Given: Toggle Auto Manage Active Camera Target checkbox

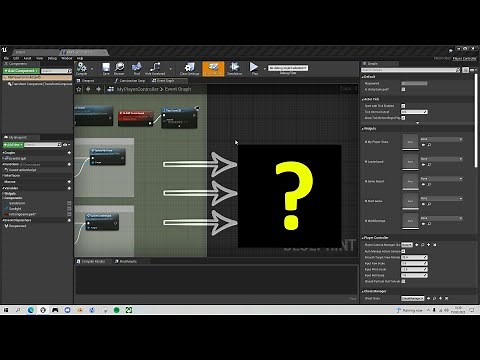Looking at the screenshot, I should (403, 251).
